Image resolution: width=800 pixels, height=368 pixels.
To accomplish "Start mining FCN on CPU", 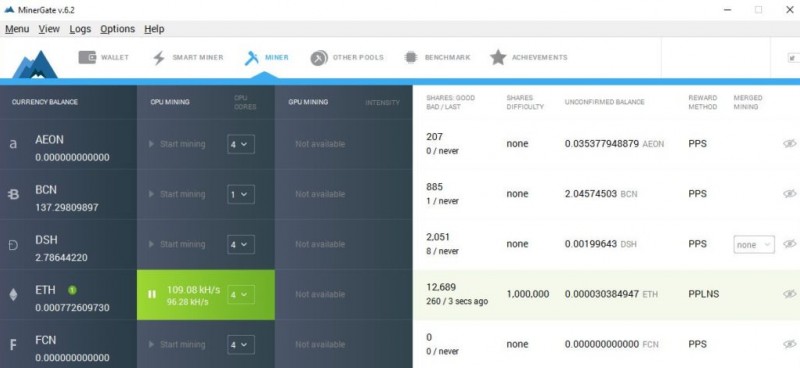I will [177, 345].
